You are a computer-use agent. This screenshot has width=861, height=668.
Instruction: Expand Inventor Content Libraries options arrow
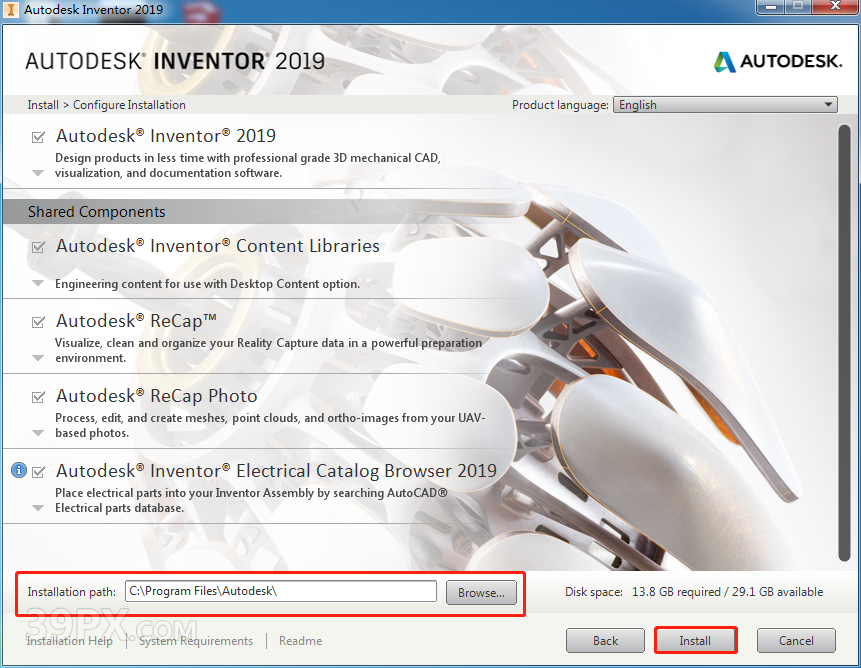click(38, 283)
